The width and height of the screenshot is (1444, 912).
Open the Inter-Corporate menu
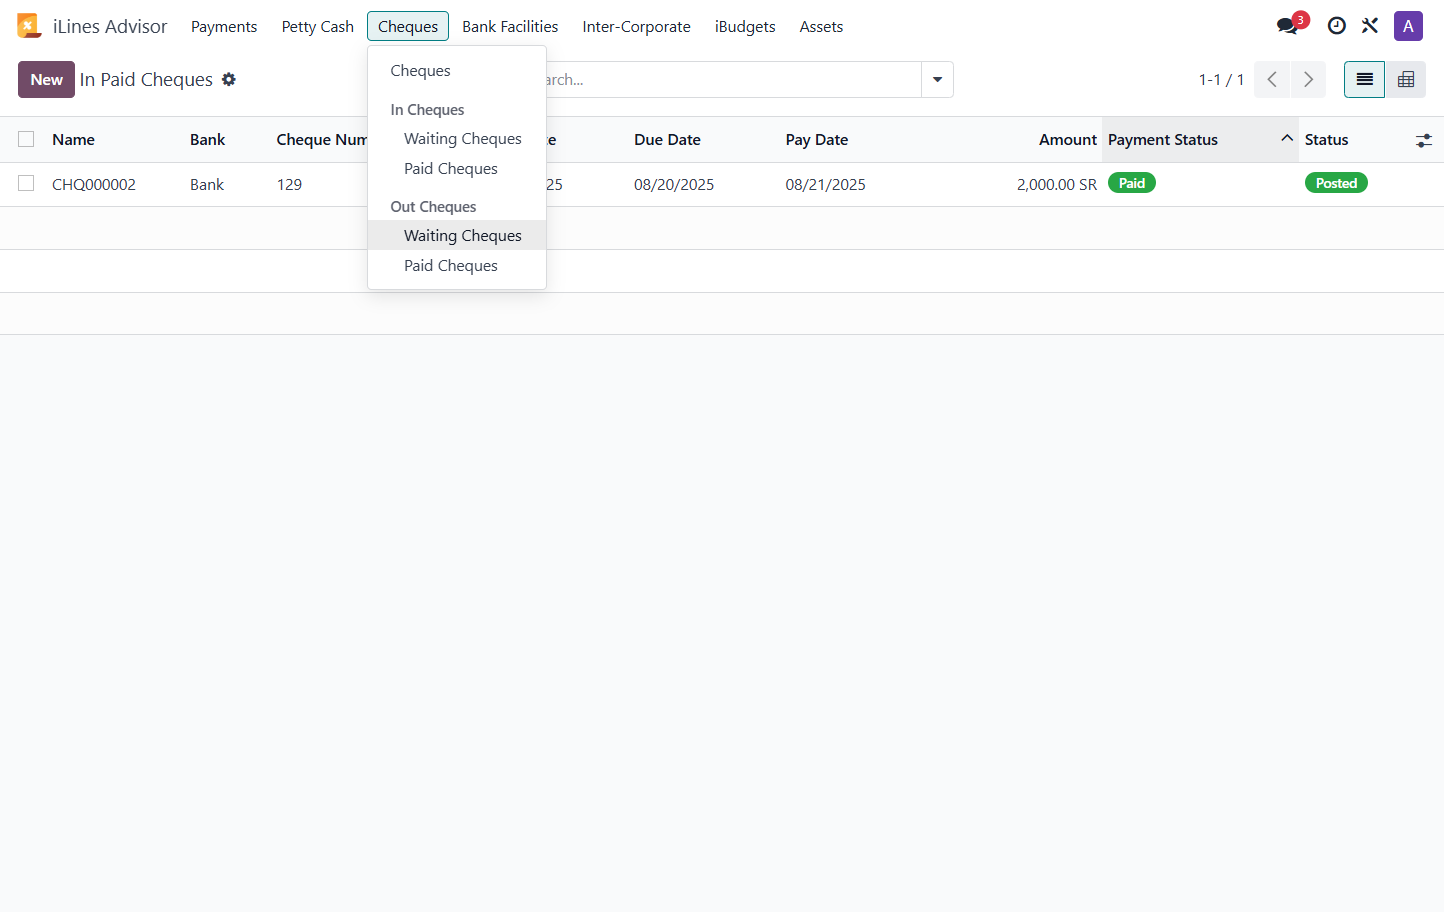pyautogui.click(x=637, y=27)
